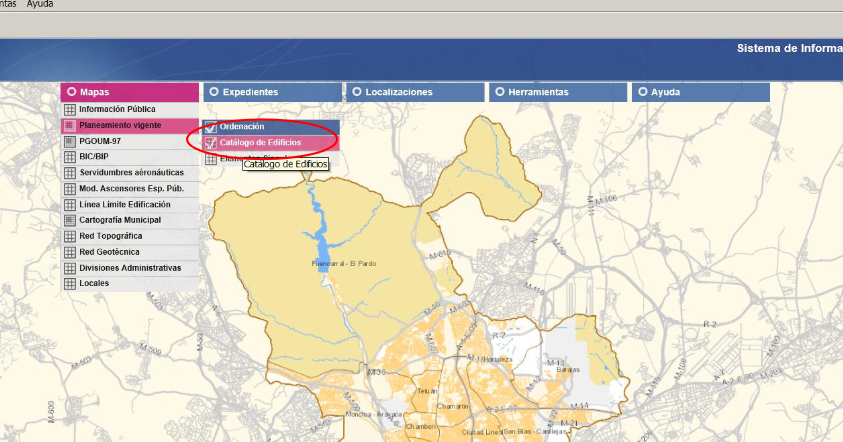Viewport: 843px width, 442px height.
Task: Click grid icon for Cartografía Municipal
Action: 69,220
